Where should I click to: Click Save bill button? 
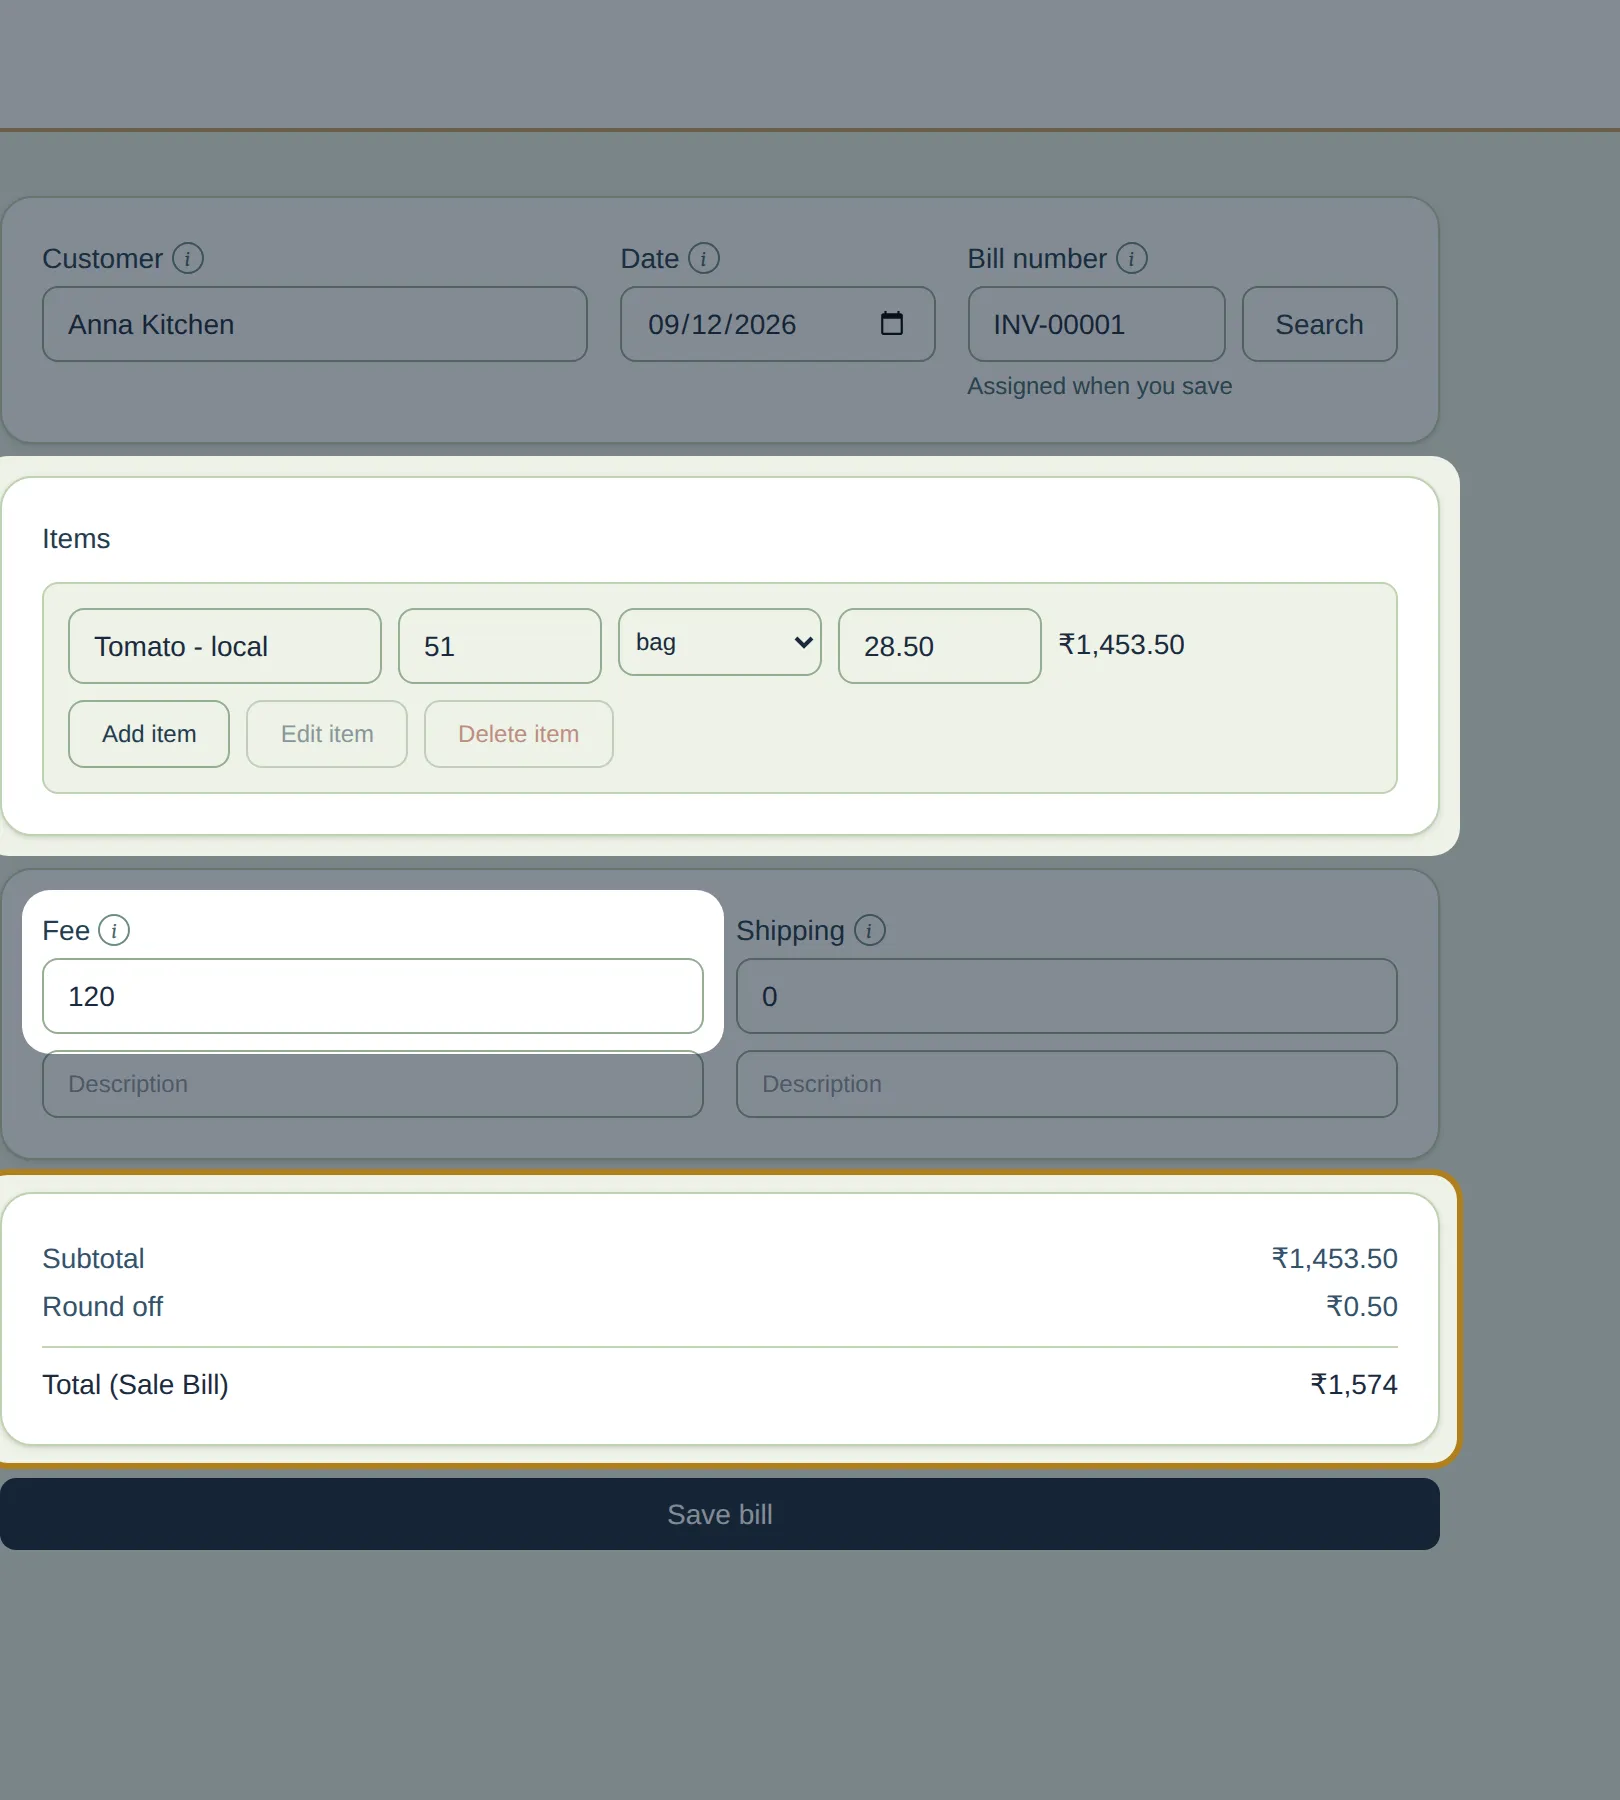point(720,1514)
